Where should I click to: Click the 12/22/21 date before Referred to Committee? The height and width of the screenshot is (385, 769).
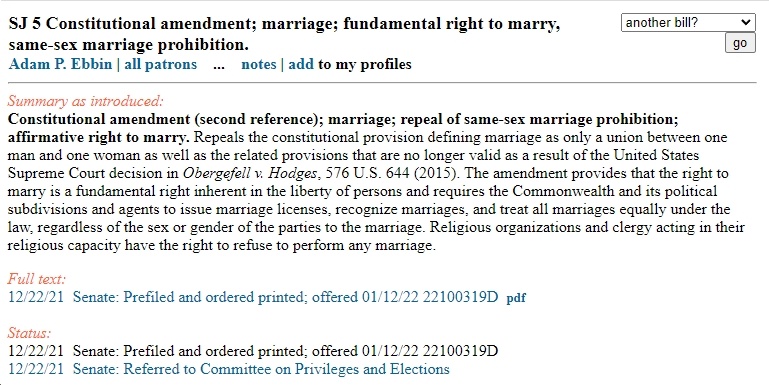tap(36, 369)
